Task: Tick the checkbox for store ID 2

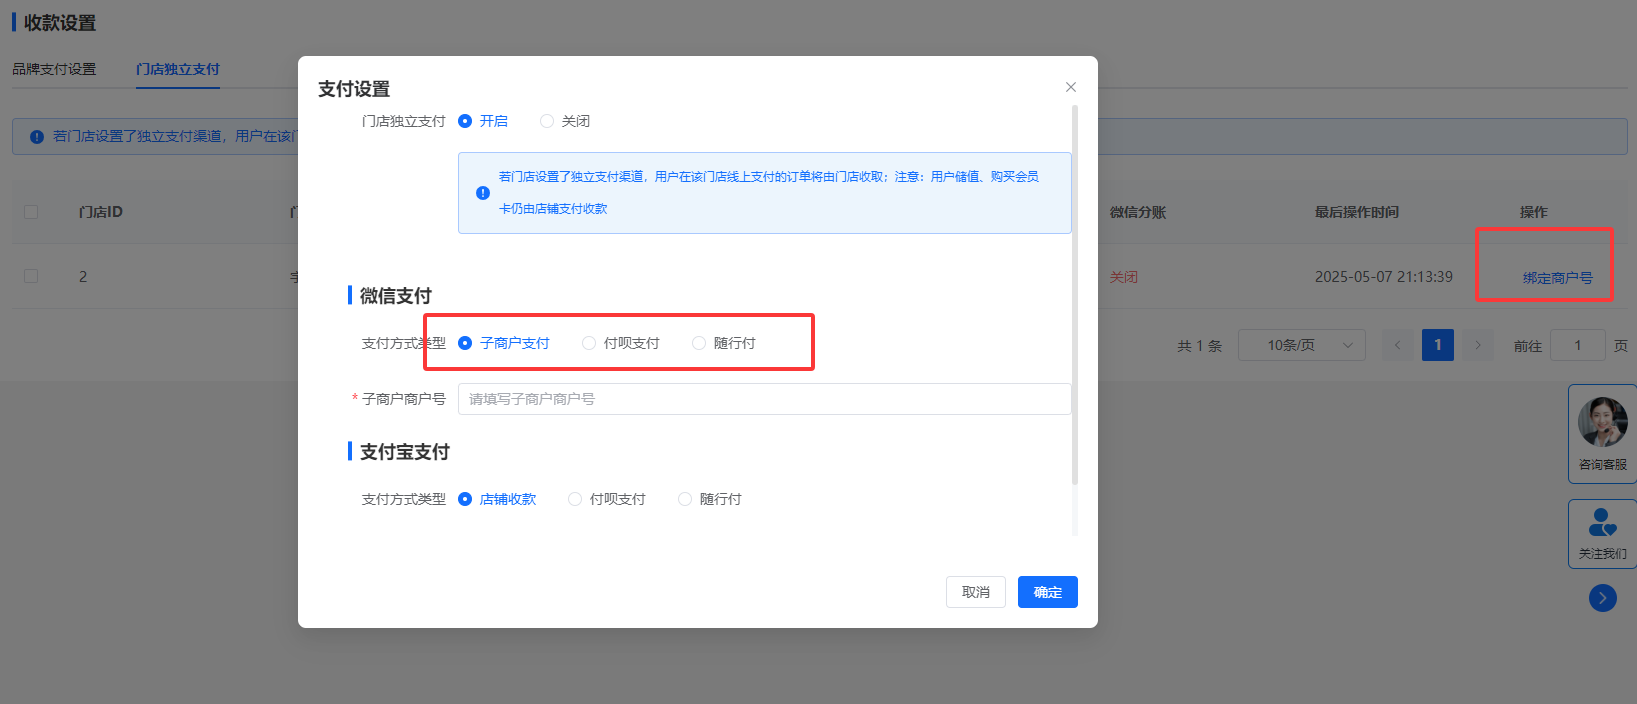Action: (x=31, y=276)
